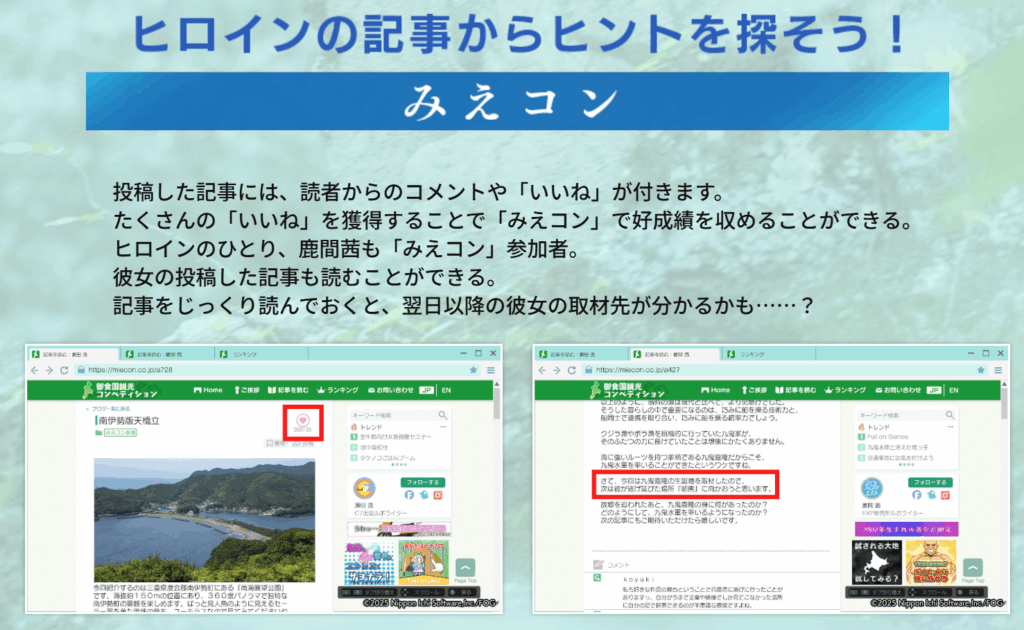The image size is (1024, 630).
Task: Bookmark a728 page with the star
Action: 473,370
